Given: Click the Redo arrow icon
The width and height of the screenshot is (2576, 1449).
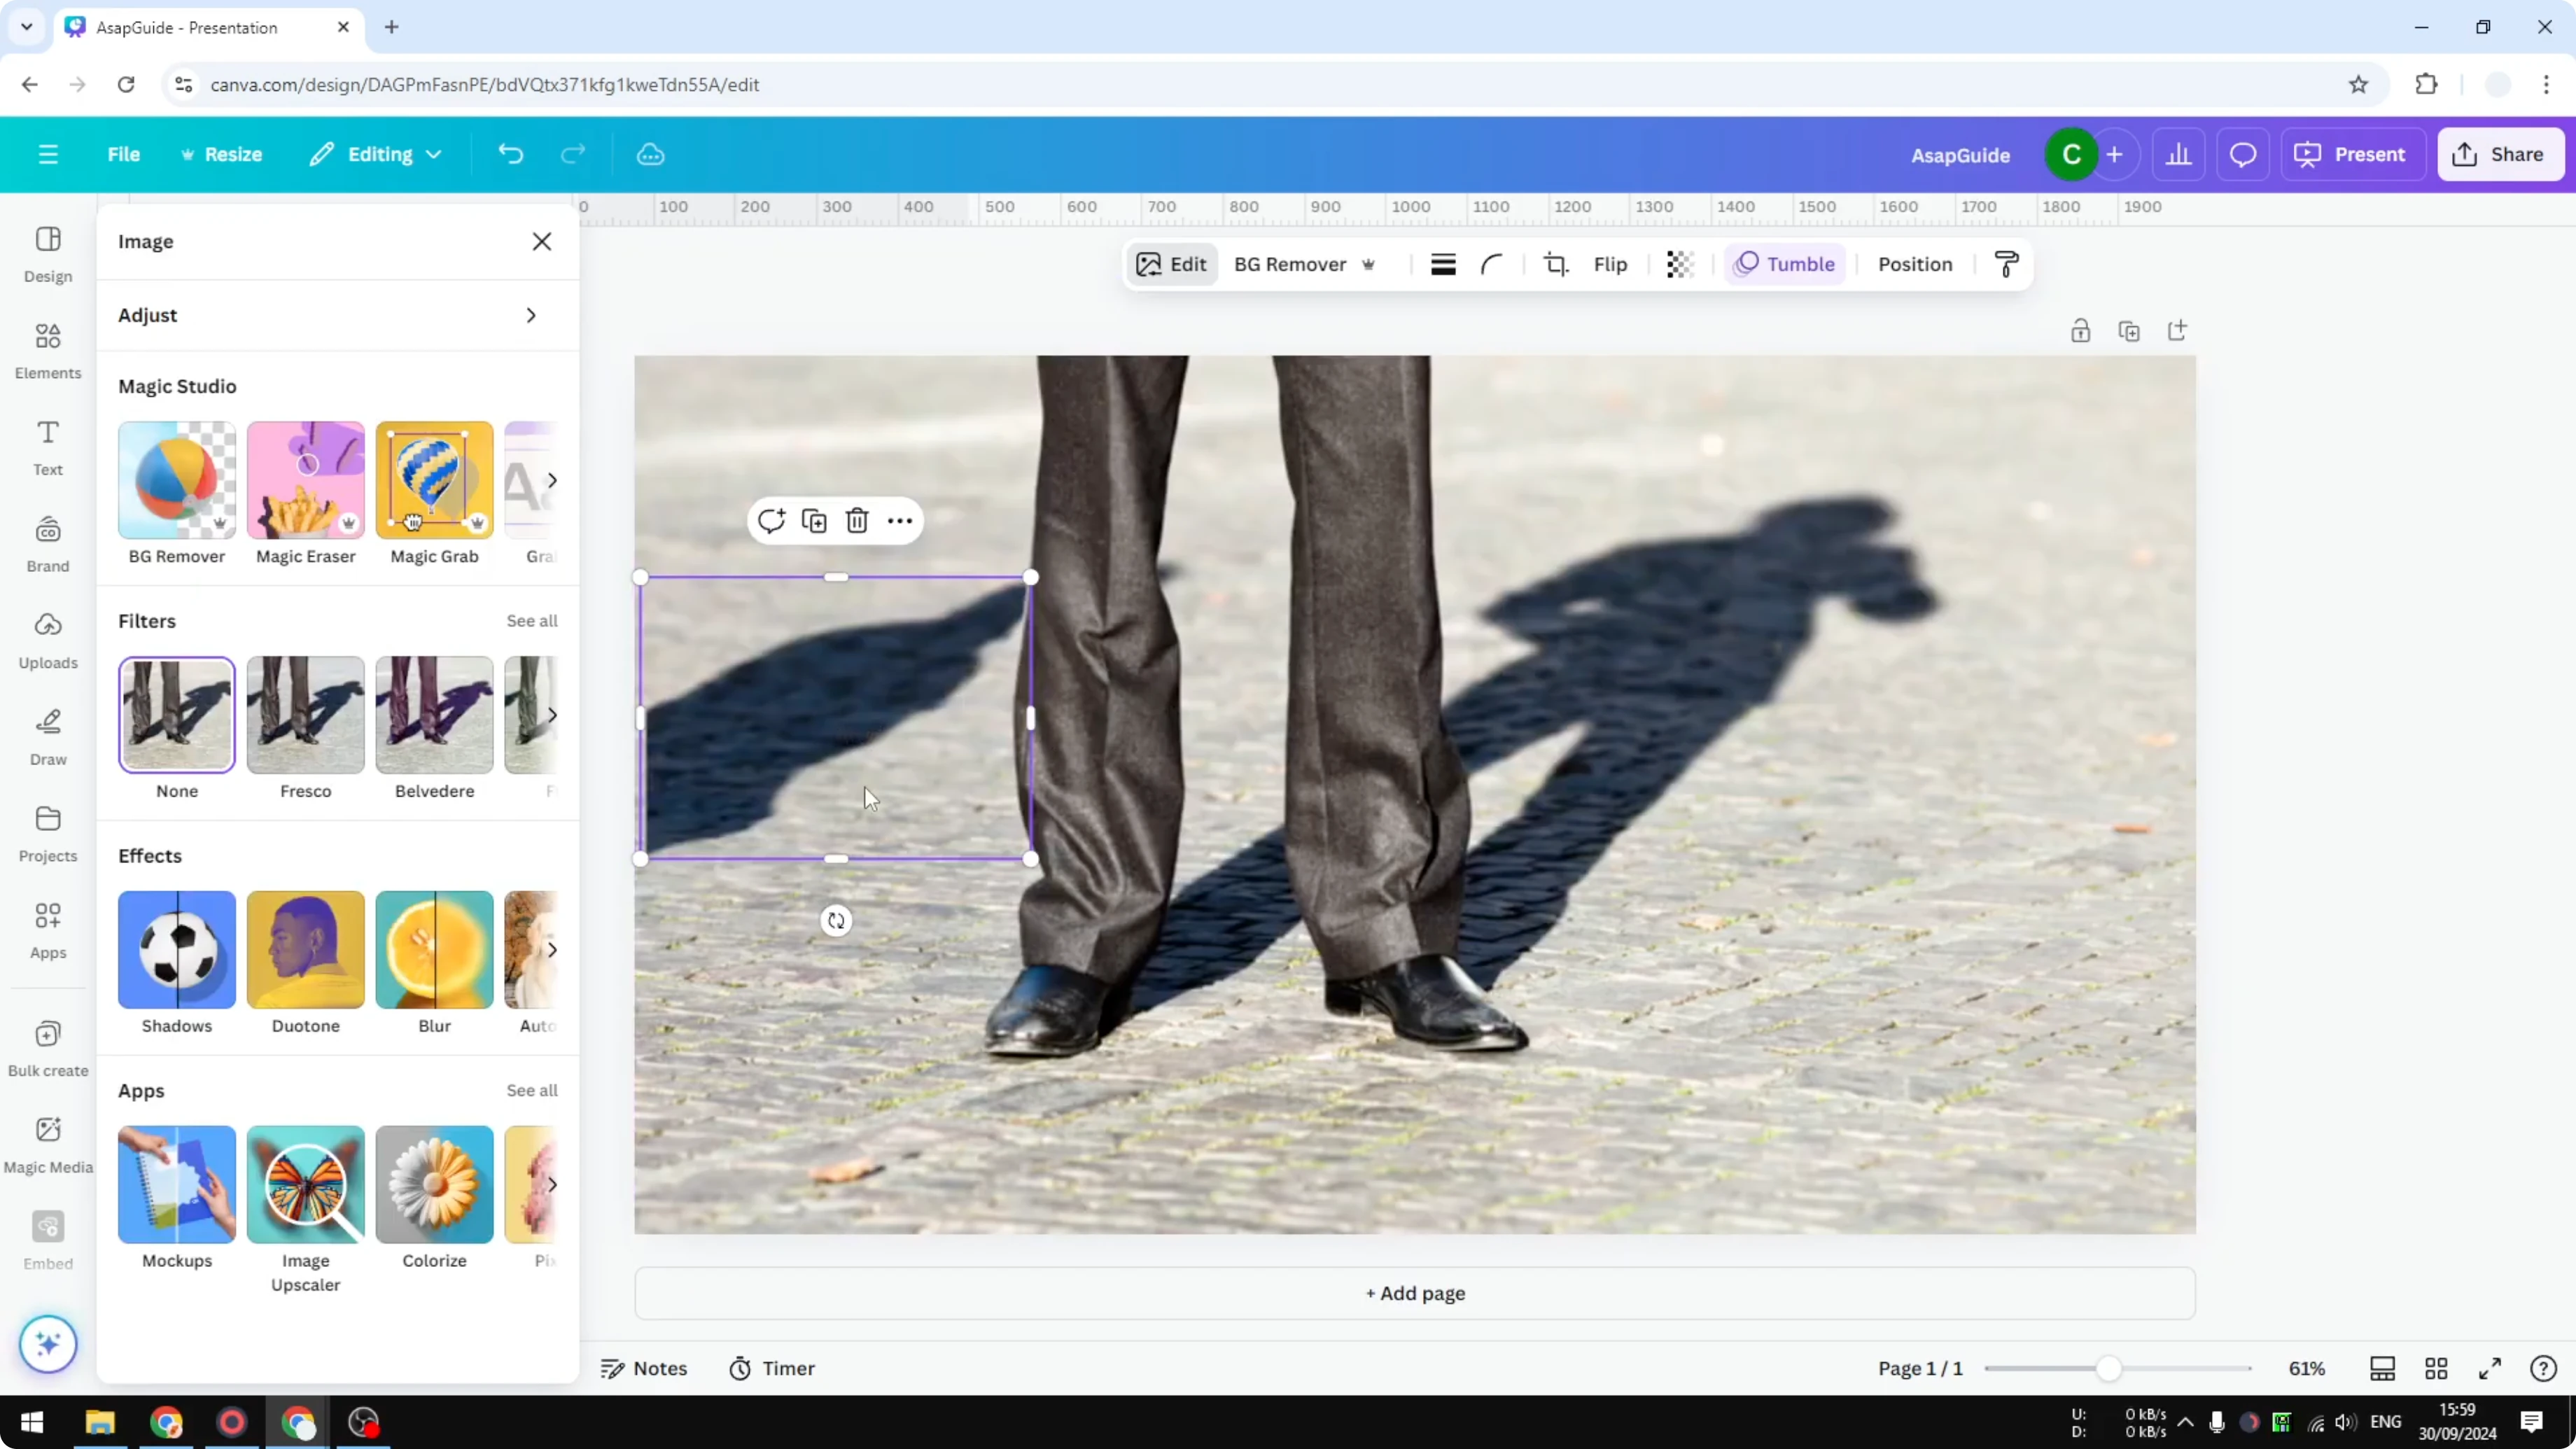Looking at the screenshot, I should 573,154.
